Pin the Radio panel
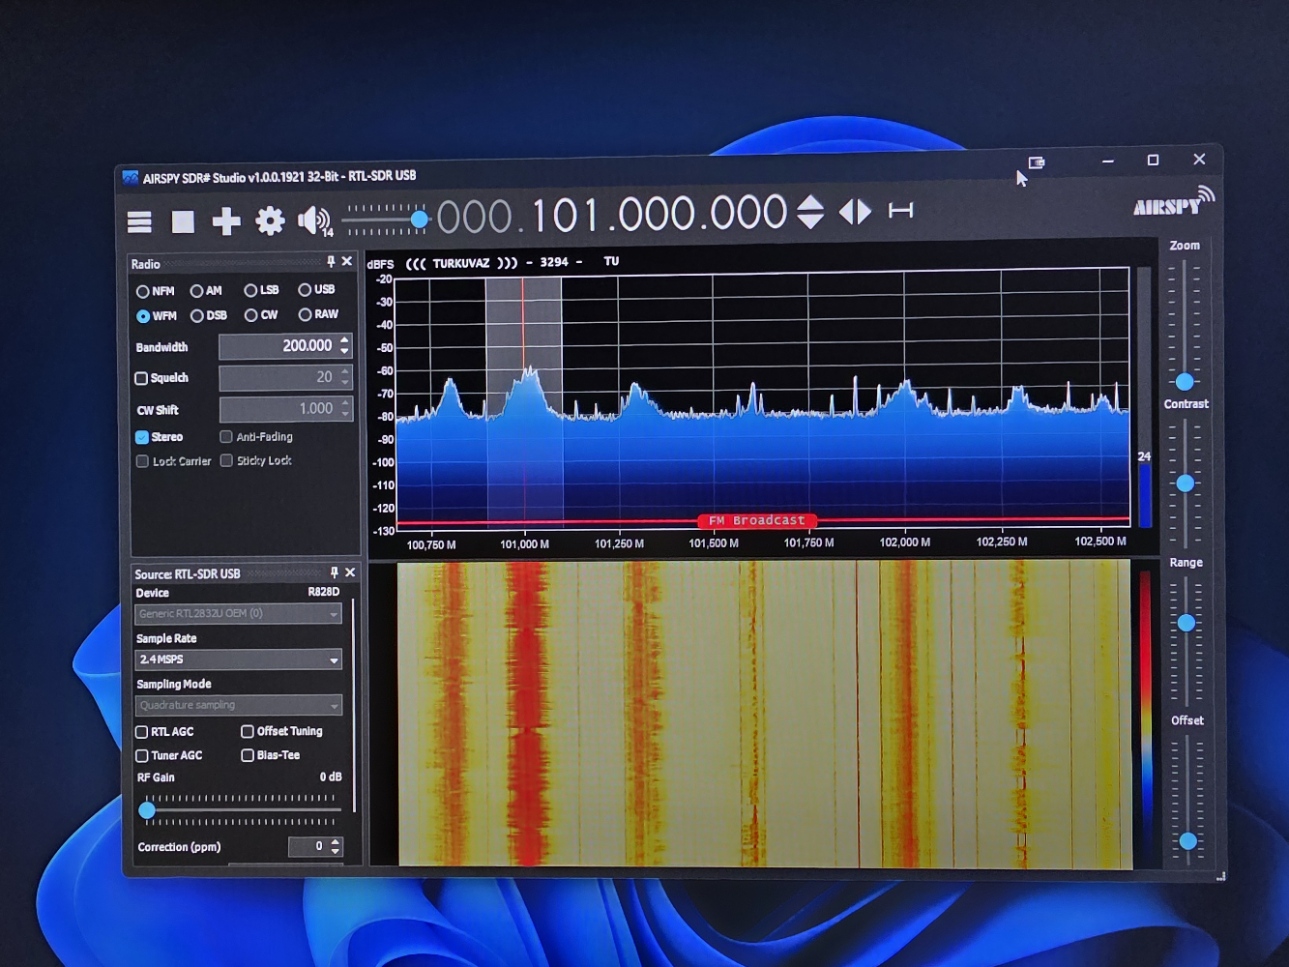The width and height of the screenshot is (1289, 967). (x=331, y=262)
